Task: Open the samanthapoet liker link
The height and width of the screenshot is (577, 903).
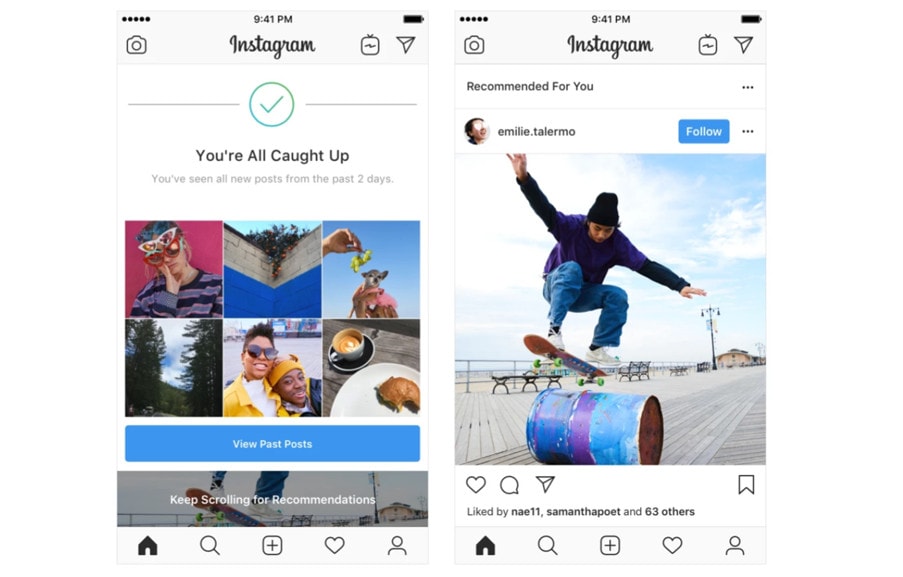Action: (583, 511)
